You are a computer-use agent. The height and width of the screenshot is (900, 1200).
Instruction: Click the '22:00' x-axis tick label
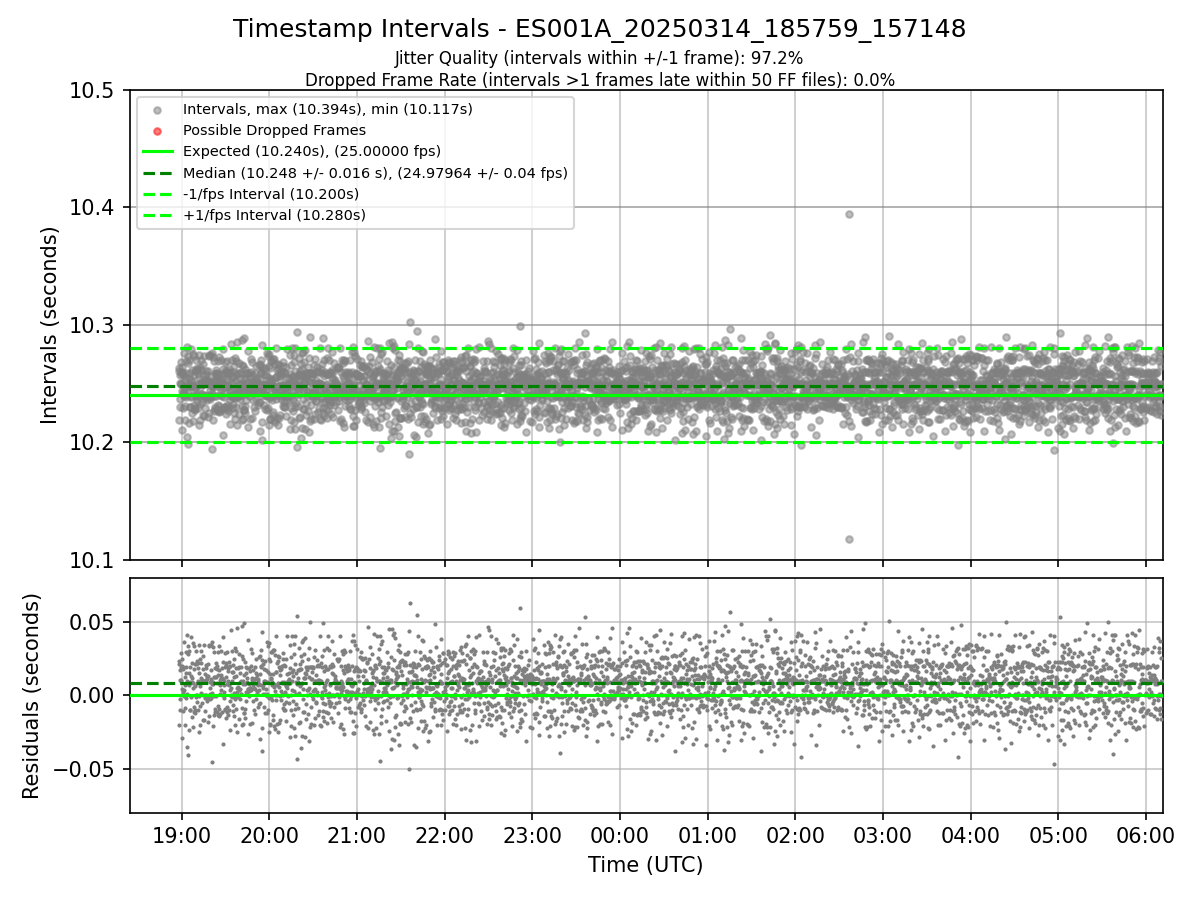point(444,834)
